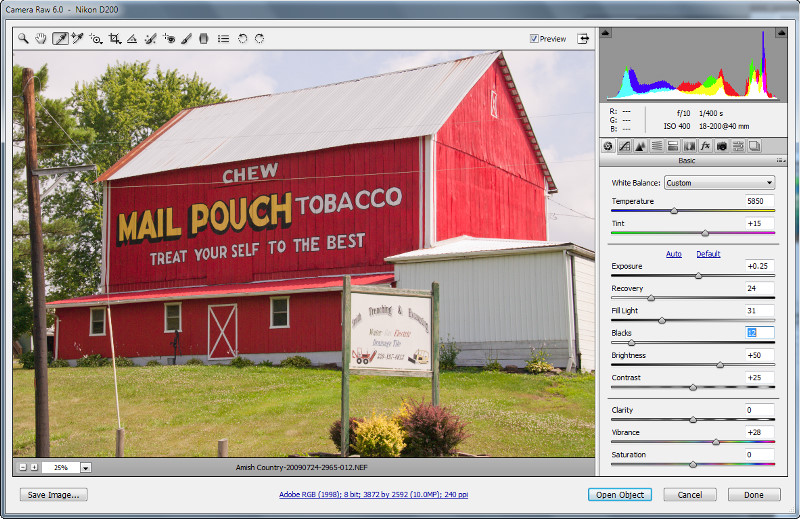The width and height of the screenshot is (800, 519).
Task: Click the Vibrance slider handle
Action: 716,442
